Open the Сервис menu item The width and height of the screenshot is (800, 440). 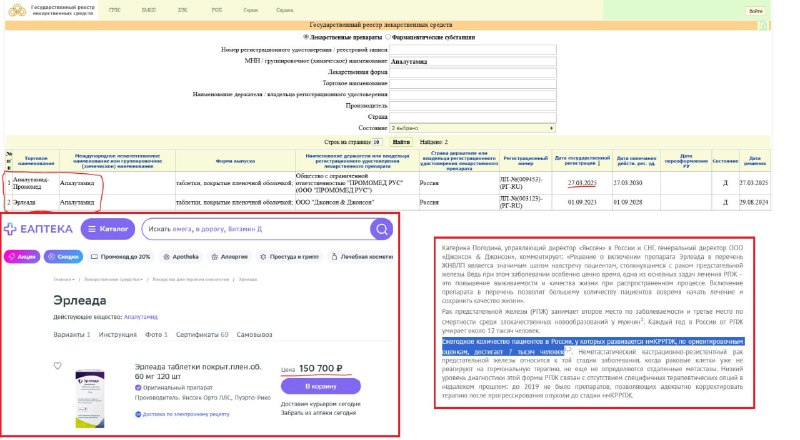point(251,10)
